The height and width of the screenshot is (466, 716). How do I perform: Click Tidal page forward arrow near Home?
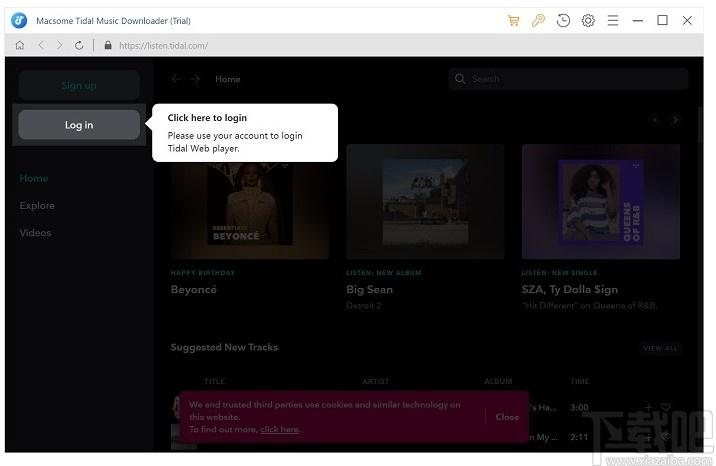click(x=195, y=79)
